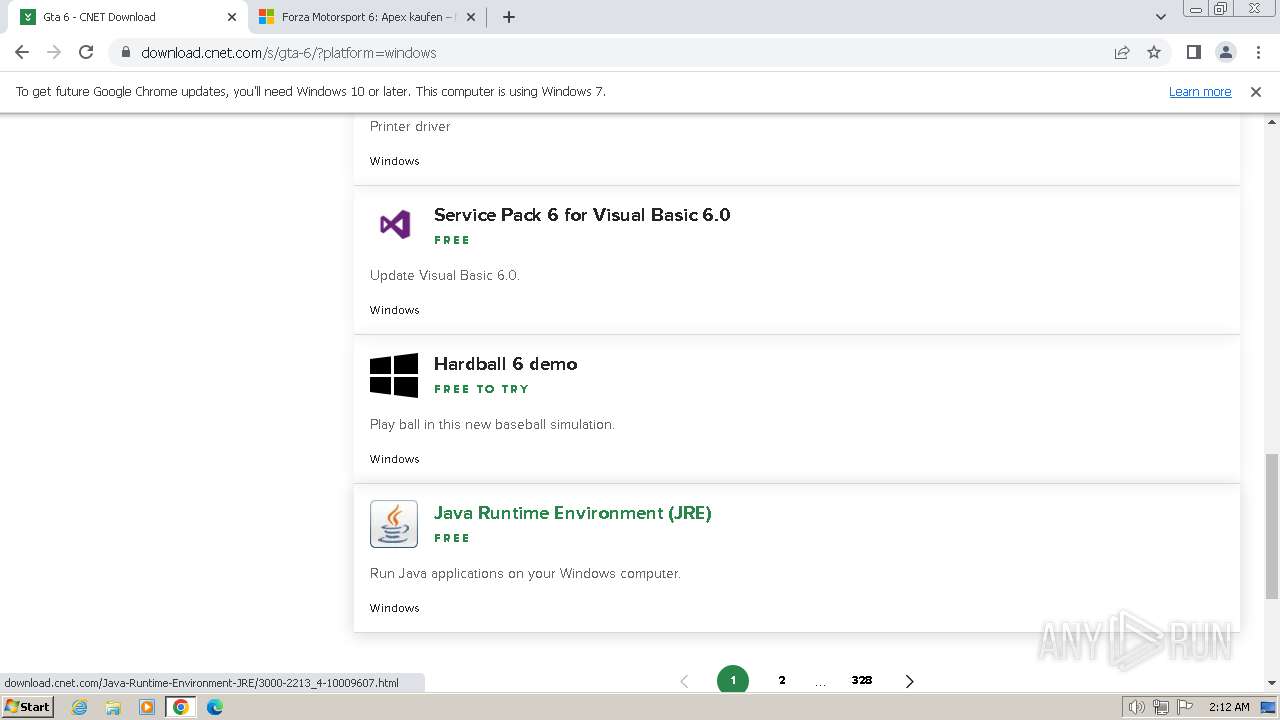
Task: Open File Explorer from the taskbar
Action: (113, 707)
